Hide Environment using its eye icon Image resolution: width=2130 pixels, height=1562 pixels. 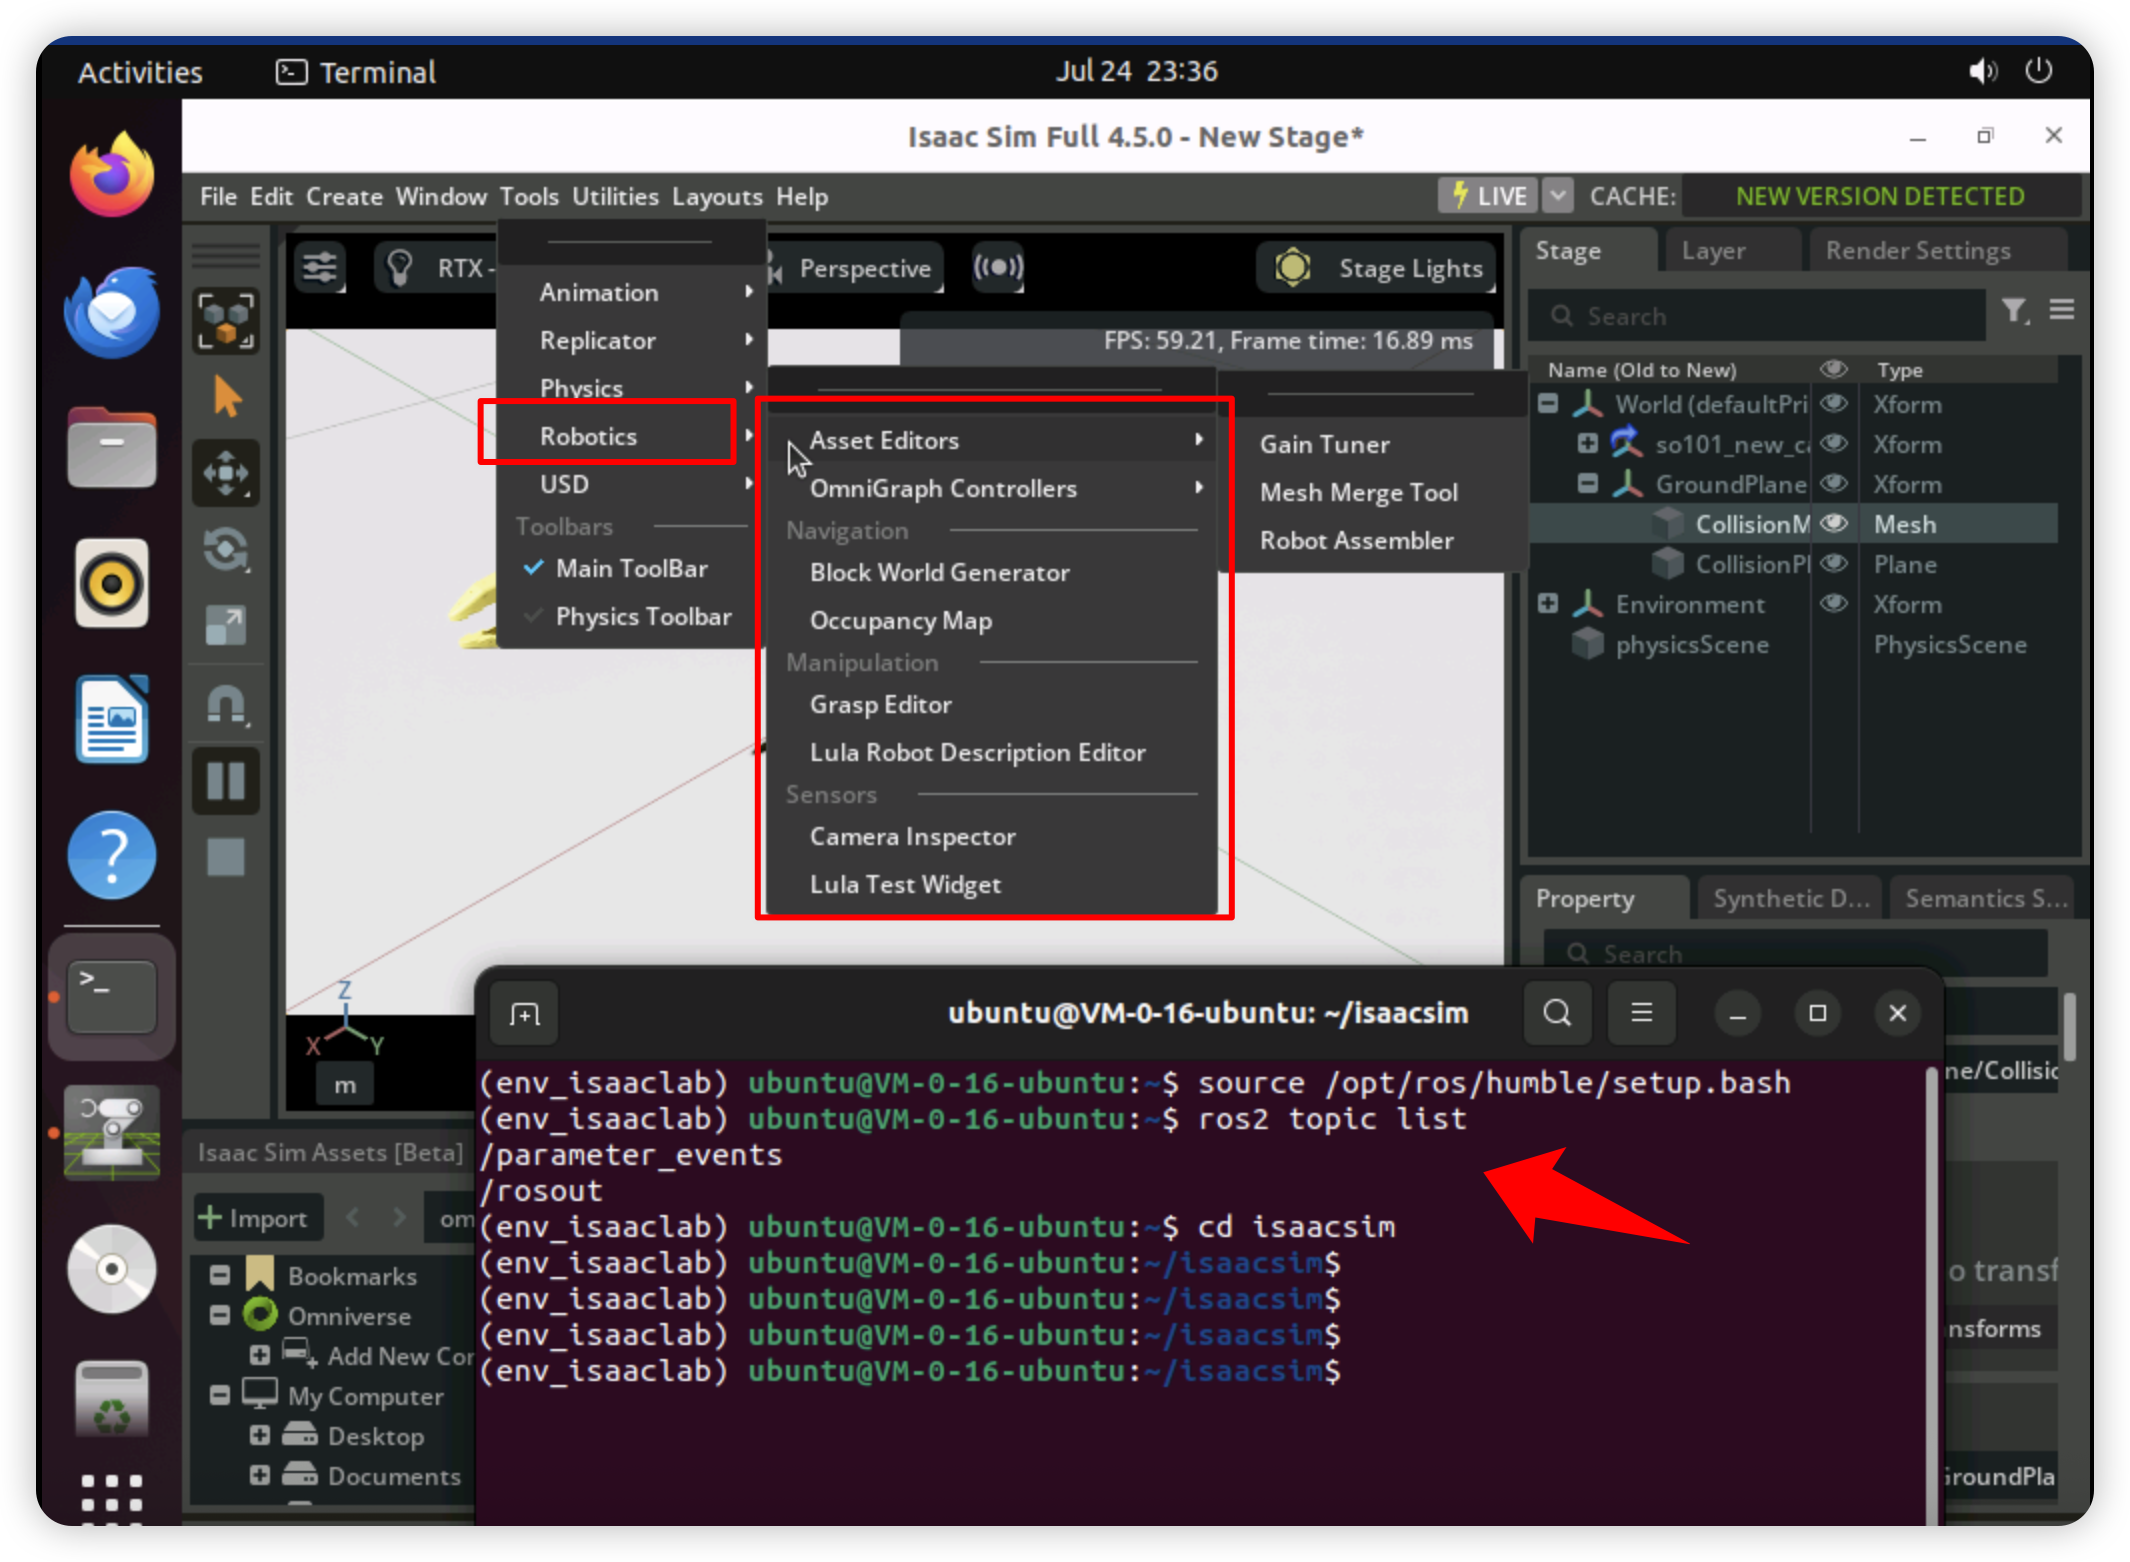1834,604
